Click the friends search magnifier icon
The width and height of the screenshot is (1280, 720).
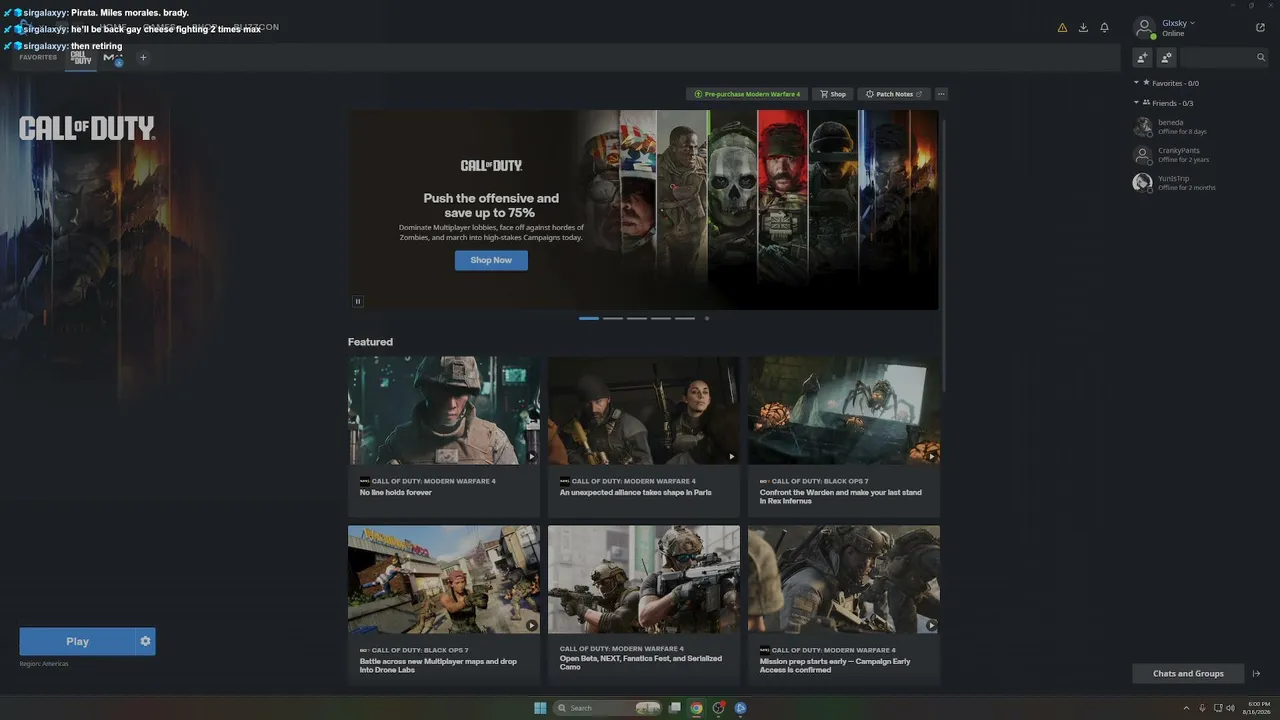pyautogui.click(x=1261, y=58)
